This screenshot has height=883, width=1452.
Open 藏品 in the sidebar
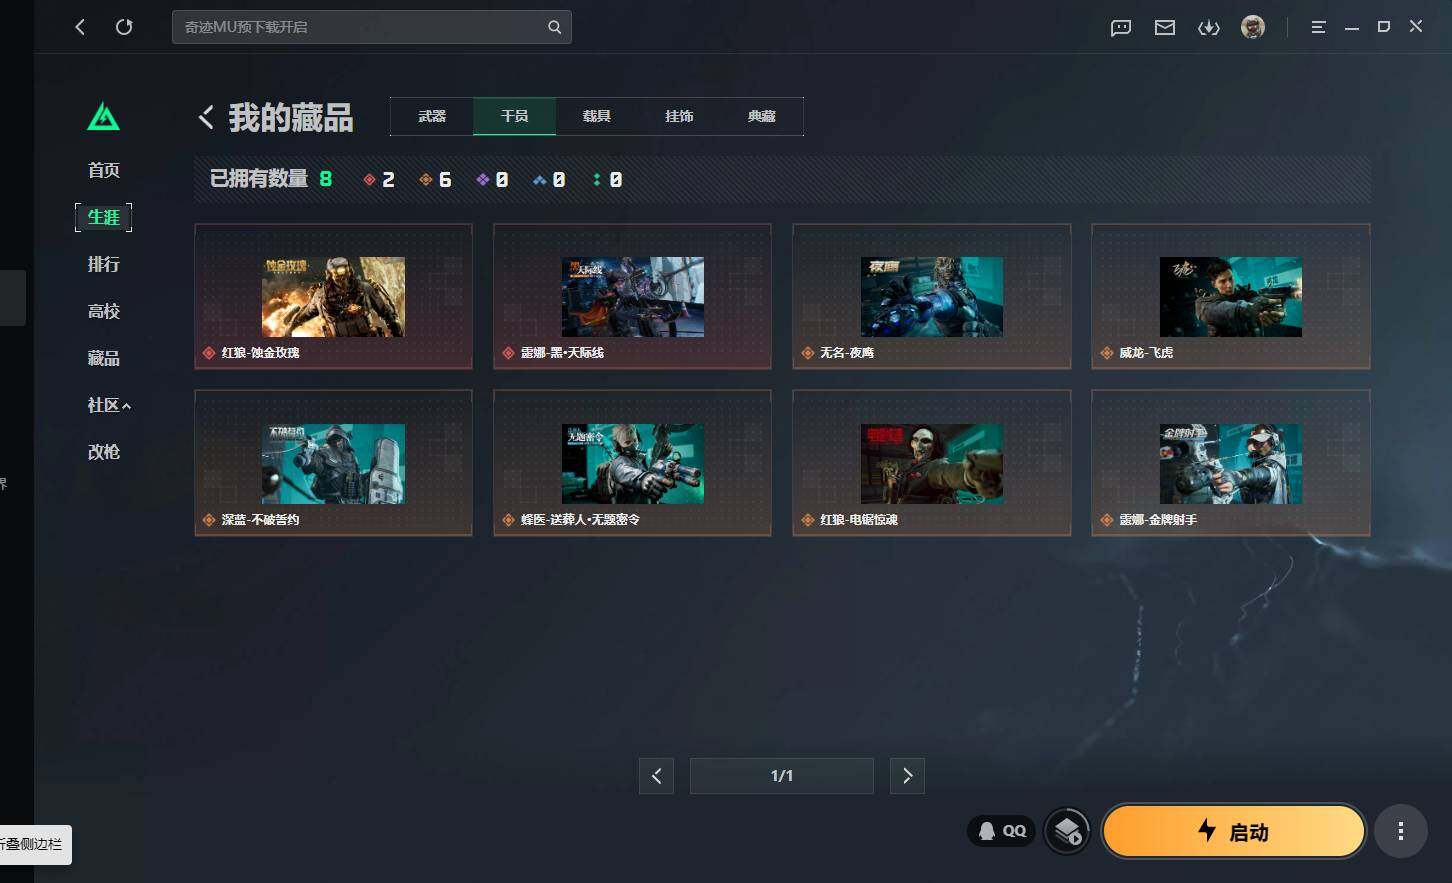pos(104,358)
